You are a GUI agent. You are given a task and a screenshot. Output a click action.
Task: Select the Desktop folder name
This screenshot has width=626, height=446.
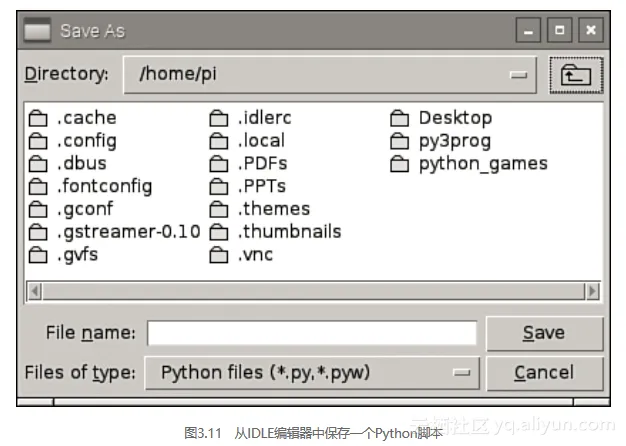(x=456, y=119)
